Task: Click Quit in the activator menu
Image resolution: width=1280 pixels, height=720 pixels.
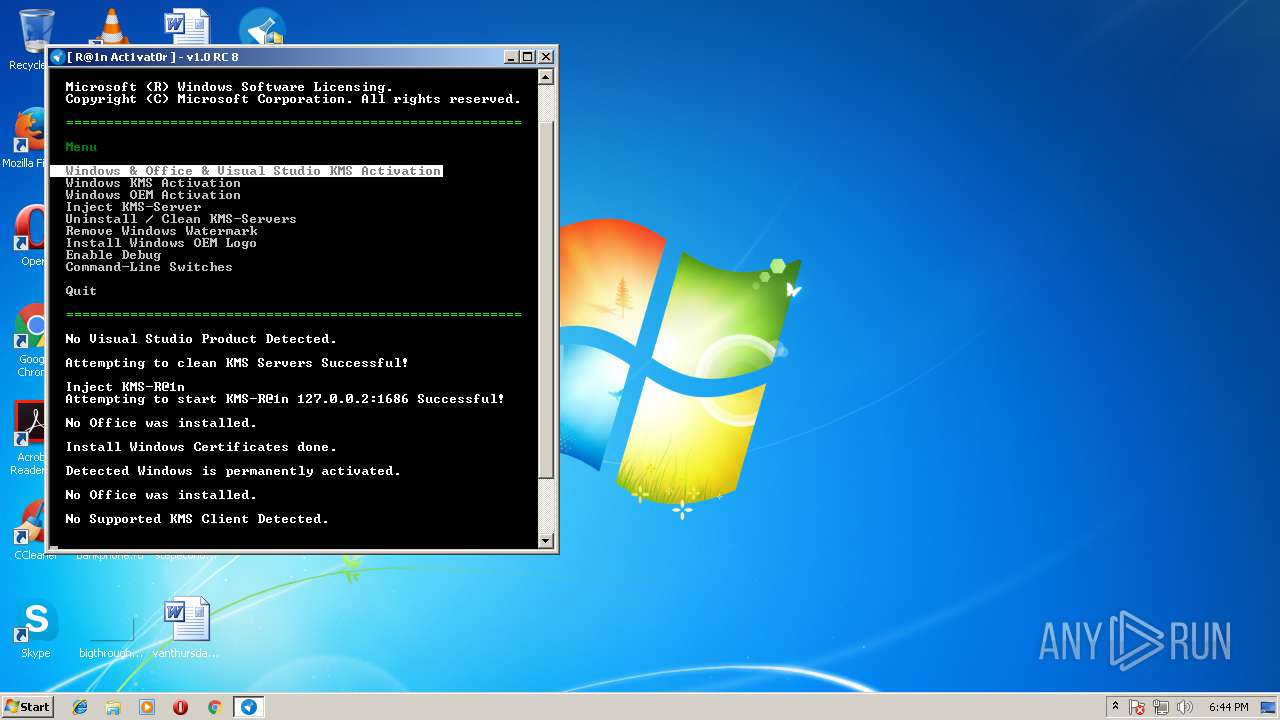Action: tap(81, 291)
